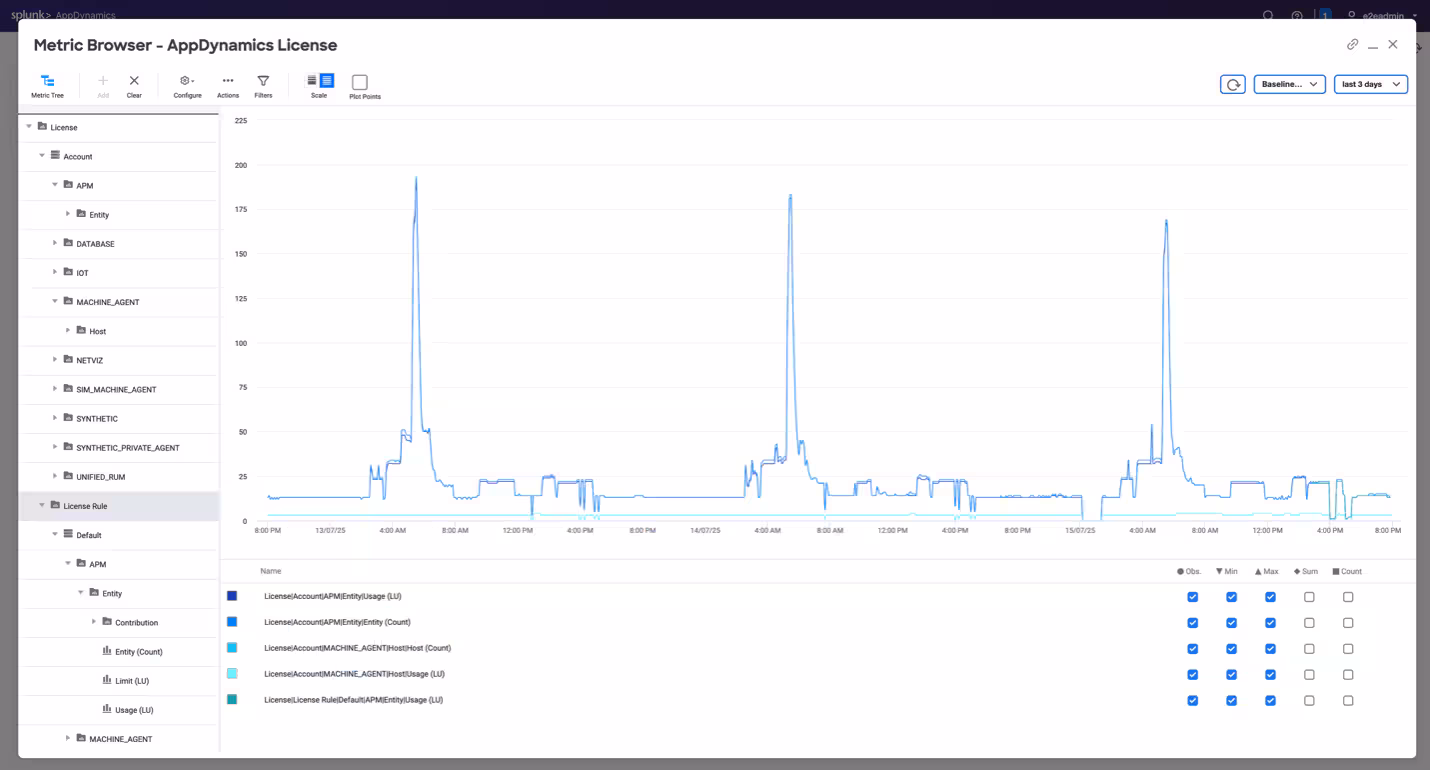The width and height of the screenshot is (1430, 770).
Task: Click the color swatch for License Rule Usage
Action: (232, 700)
